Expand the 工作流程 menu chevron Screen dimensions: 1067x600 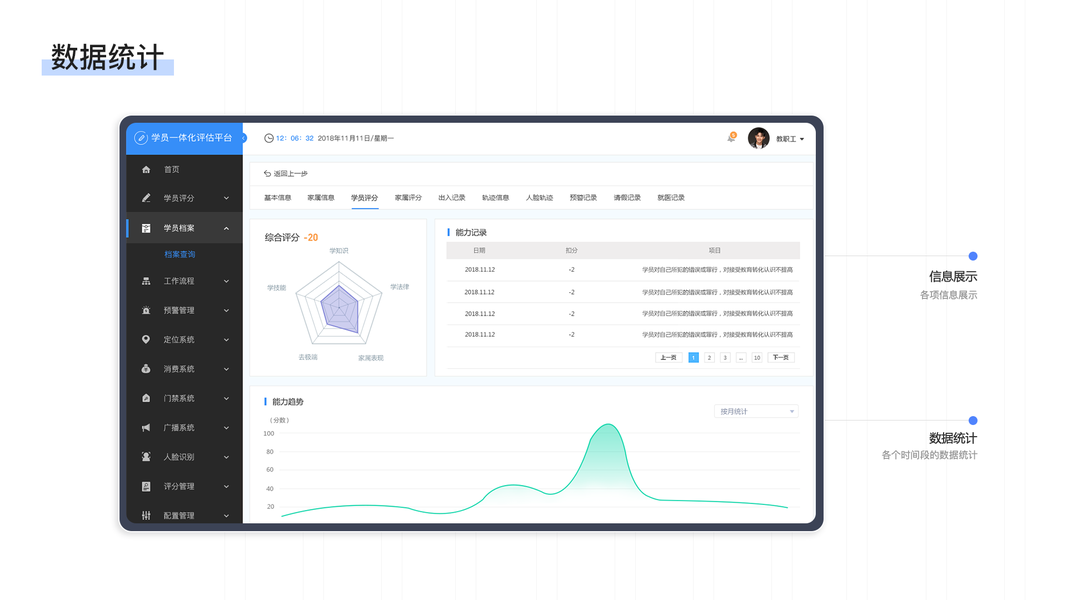coord(226,281)
